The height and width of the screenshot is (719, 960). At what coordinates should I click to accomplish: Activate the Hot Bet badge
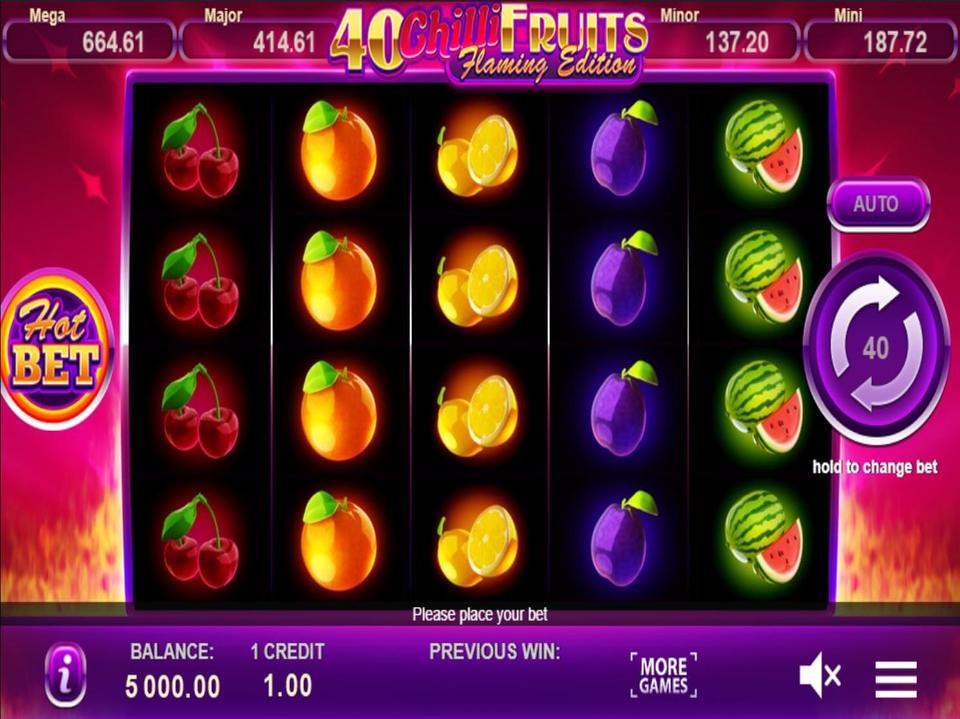(56, 348)
